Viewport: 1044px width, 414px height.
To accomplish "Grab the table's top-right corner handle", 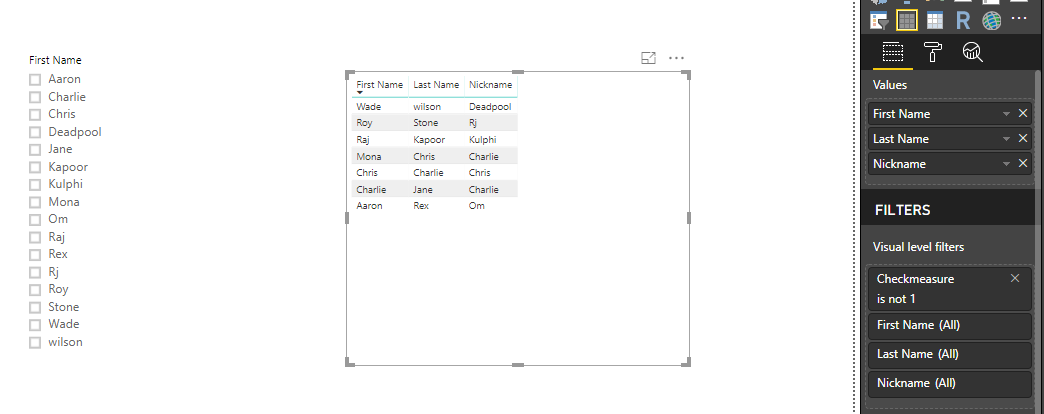I will (x=686, y=74).
